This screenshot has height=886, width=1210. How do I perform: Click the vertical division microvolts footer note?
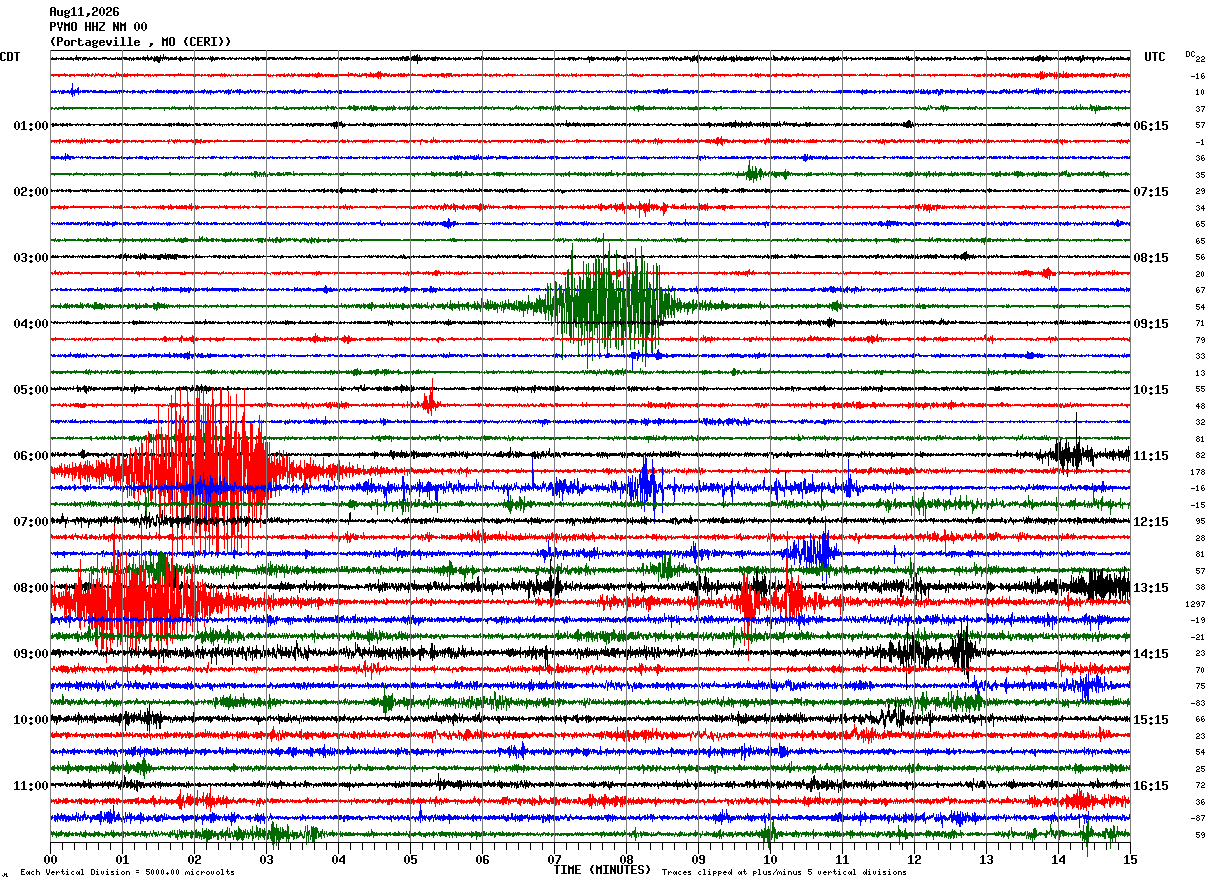coord(127,872)
